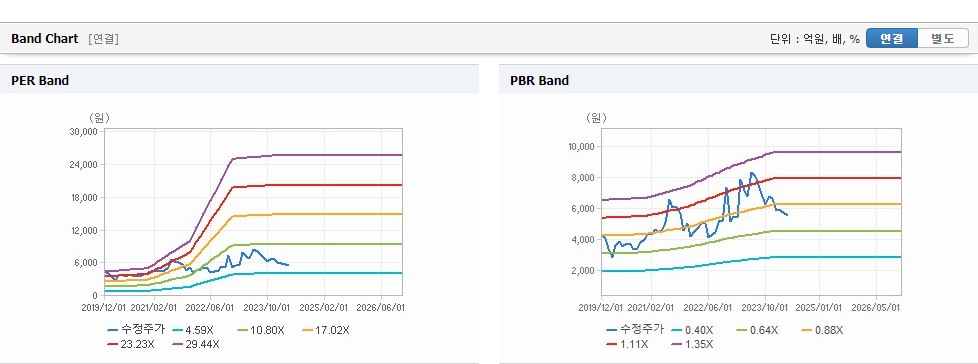This screenshot has height=364, width=978.
Task: Click the 1.11X red legend entry
Action: click(629, 343)
